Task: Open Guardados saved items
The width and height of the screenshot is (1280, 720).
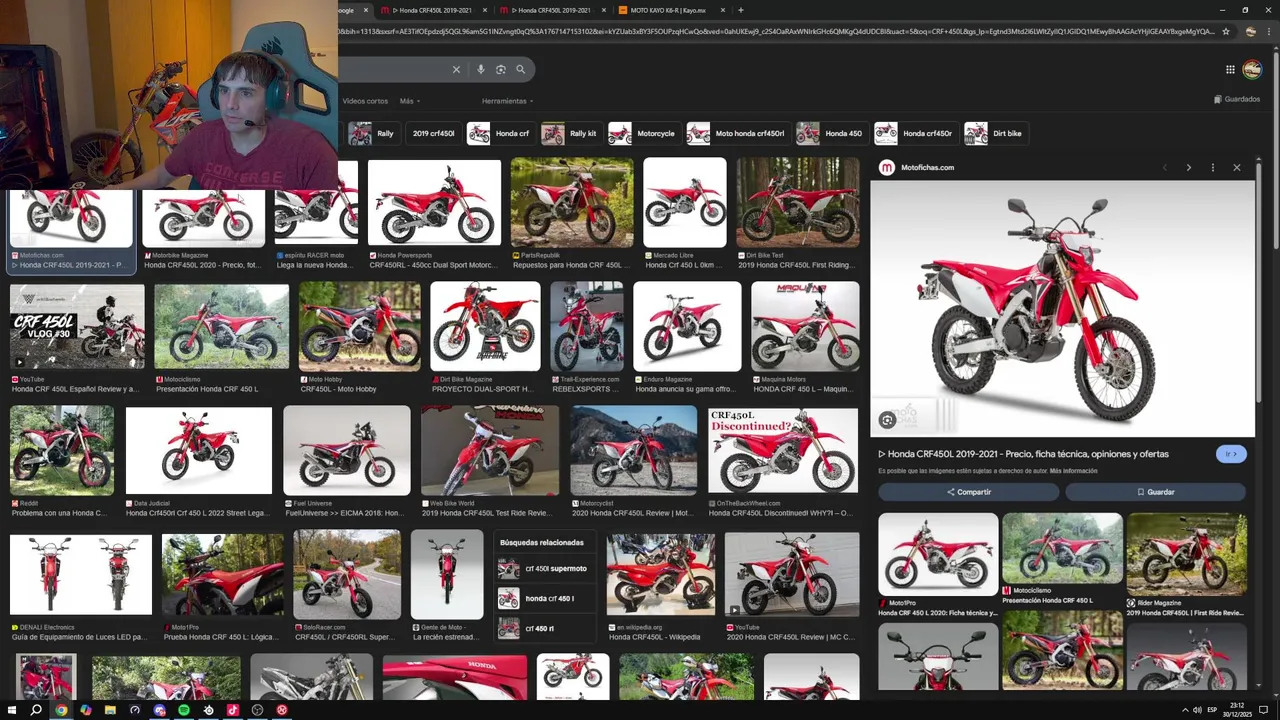Action: [x=1237, y=99]
